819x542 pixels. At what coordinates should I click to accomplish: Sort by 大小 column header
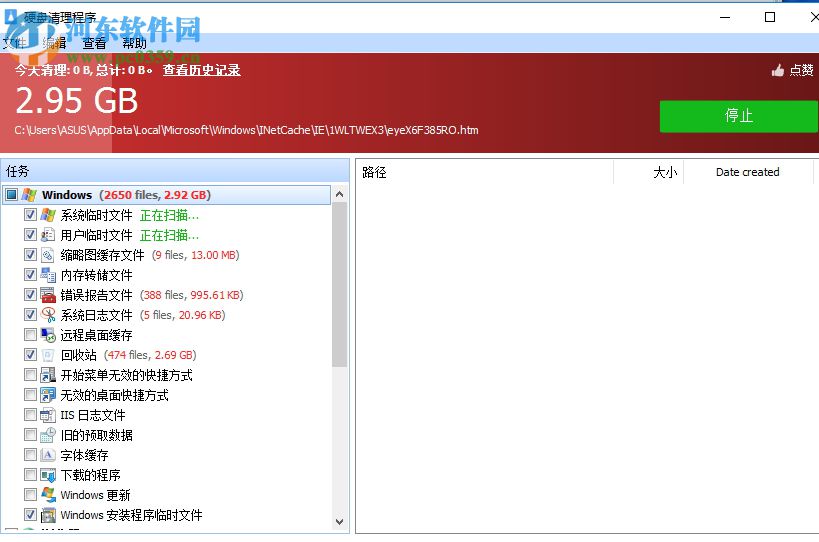pyautogui.click(x=648, y=172)
